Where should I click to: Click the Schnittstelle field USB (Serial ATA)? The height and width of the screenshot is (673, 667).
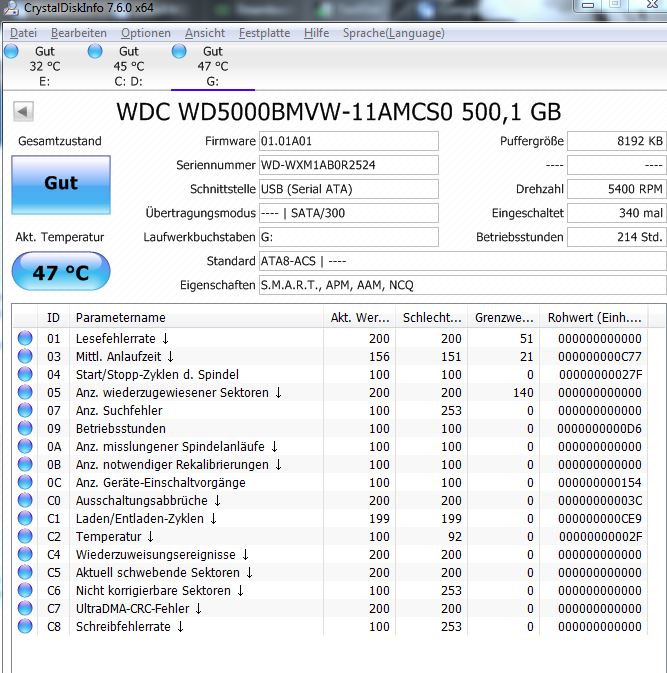[x=349, y=189]
